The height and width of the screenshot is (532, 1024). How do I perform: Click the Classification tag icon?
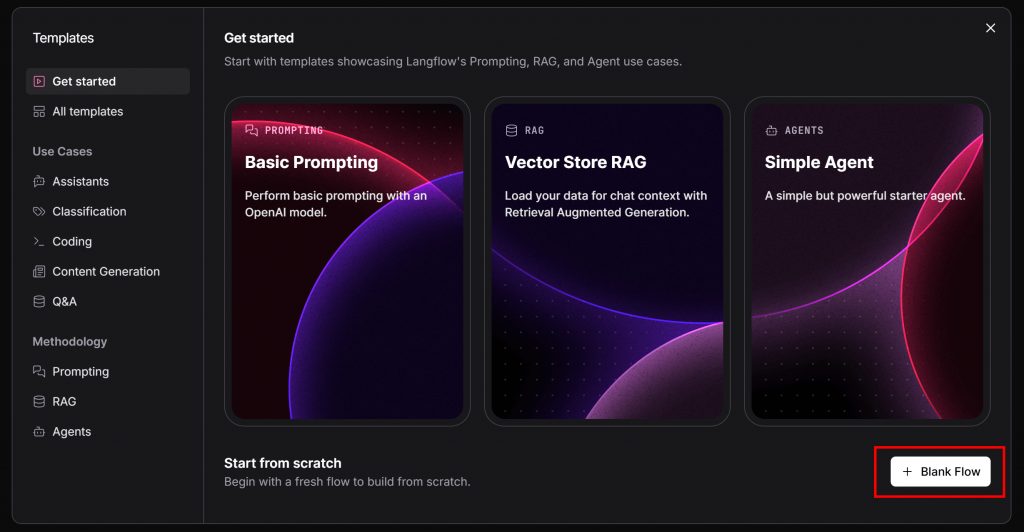(39, 212)
